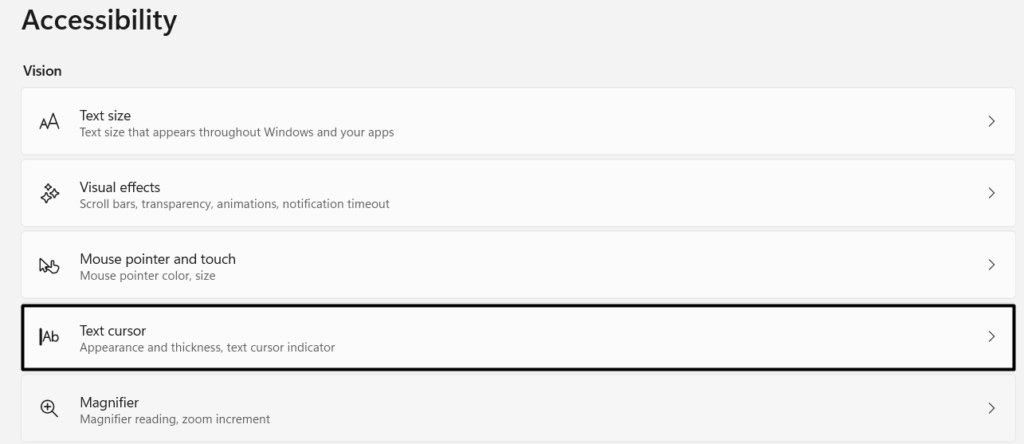
Task: Open Visual effects via the right chevron
Action: (x=991, y=193)
